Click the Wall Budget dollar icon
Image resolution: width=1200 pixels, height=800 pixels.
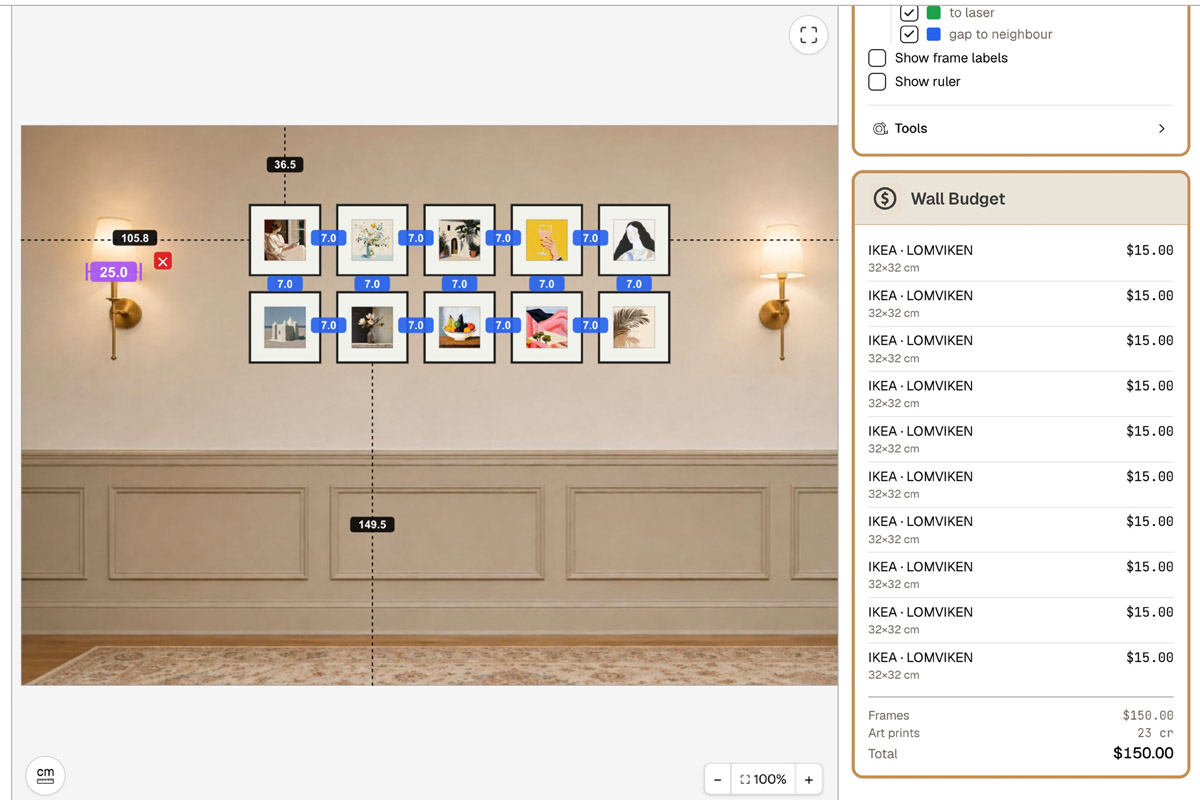[x=885, y=198]
